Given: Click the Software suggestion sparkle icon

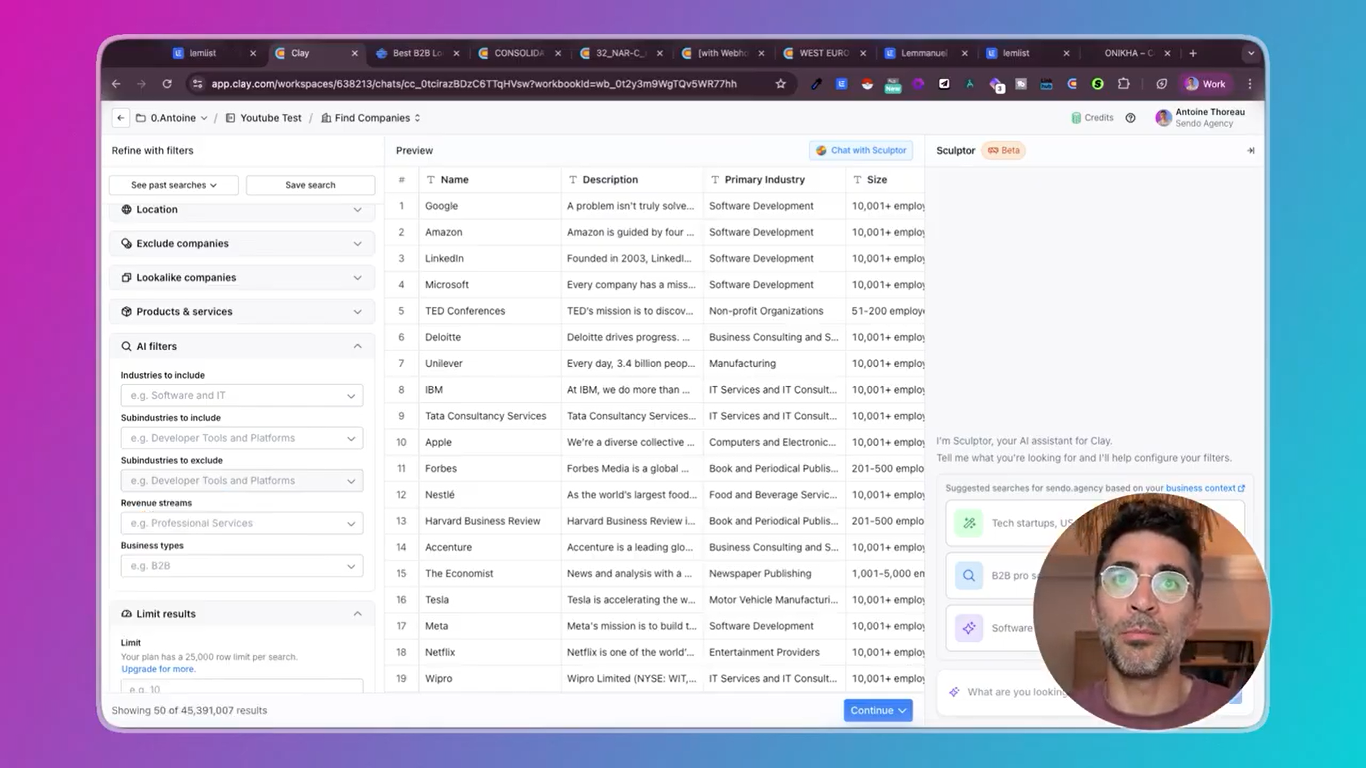Looking at the screenshot, I should click(969, 628).
